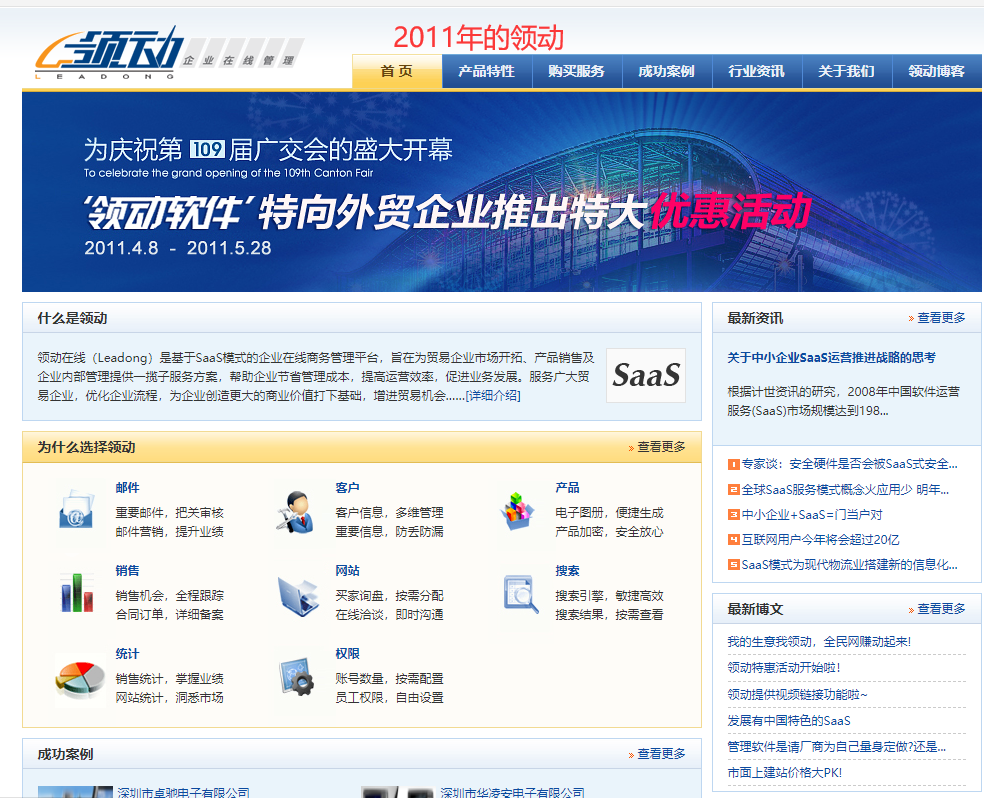Open the 成功案例 navigation tab
Screen dimensions: 984x798
tap(666, 71)
